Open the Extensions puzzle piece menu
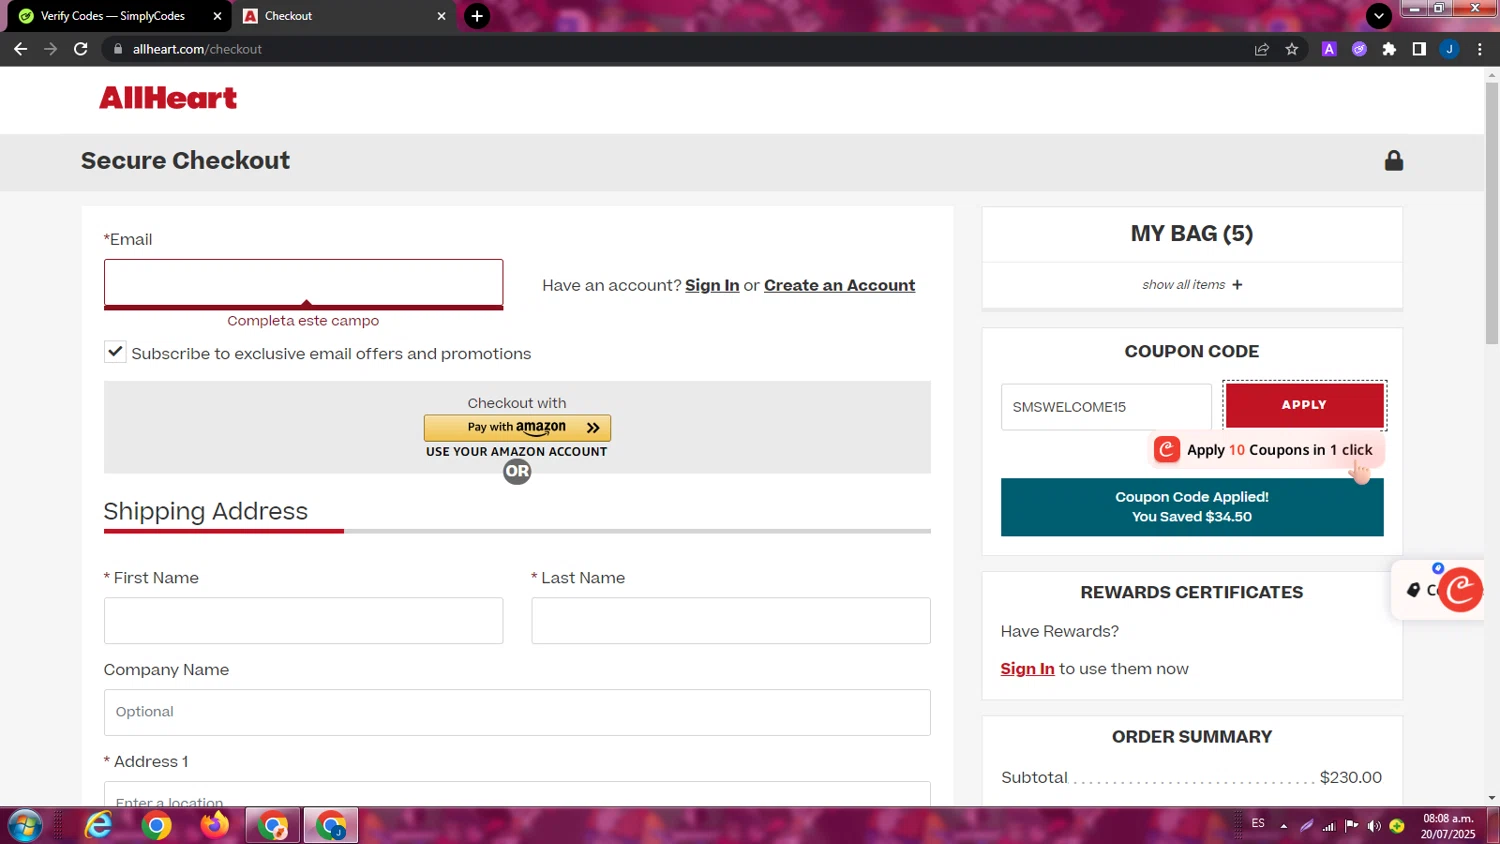Screen dimensions: 1500x844 (x=1389, y=49)
